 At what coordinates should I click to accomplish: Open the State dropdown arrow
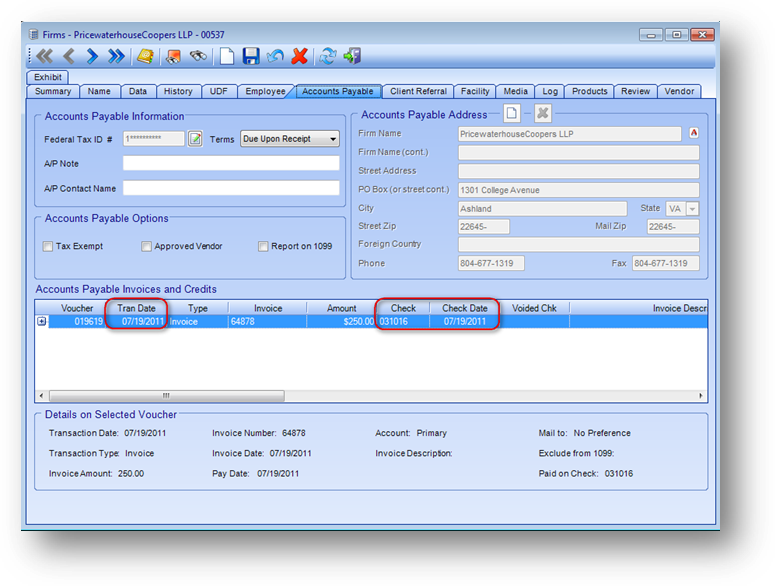point(692,209)
